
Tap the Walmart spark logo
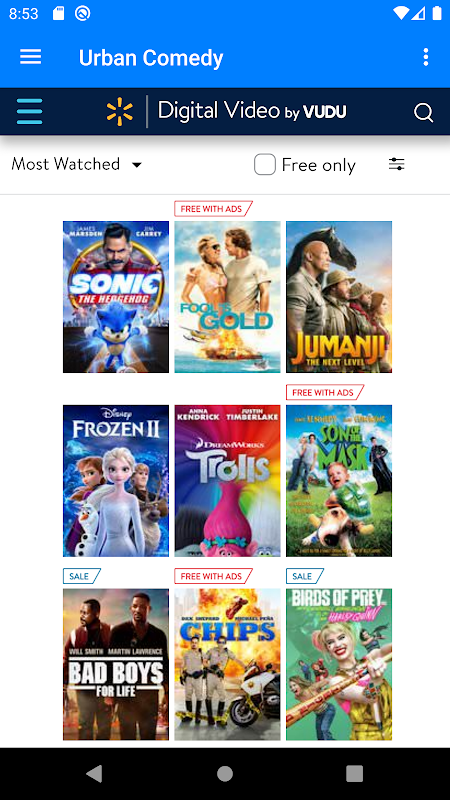(x=120, y=112)
